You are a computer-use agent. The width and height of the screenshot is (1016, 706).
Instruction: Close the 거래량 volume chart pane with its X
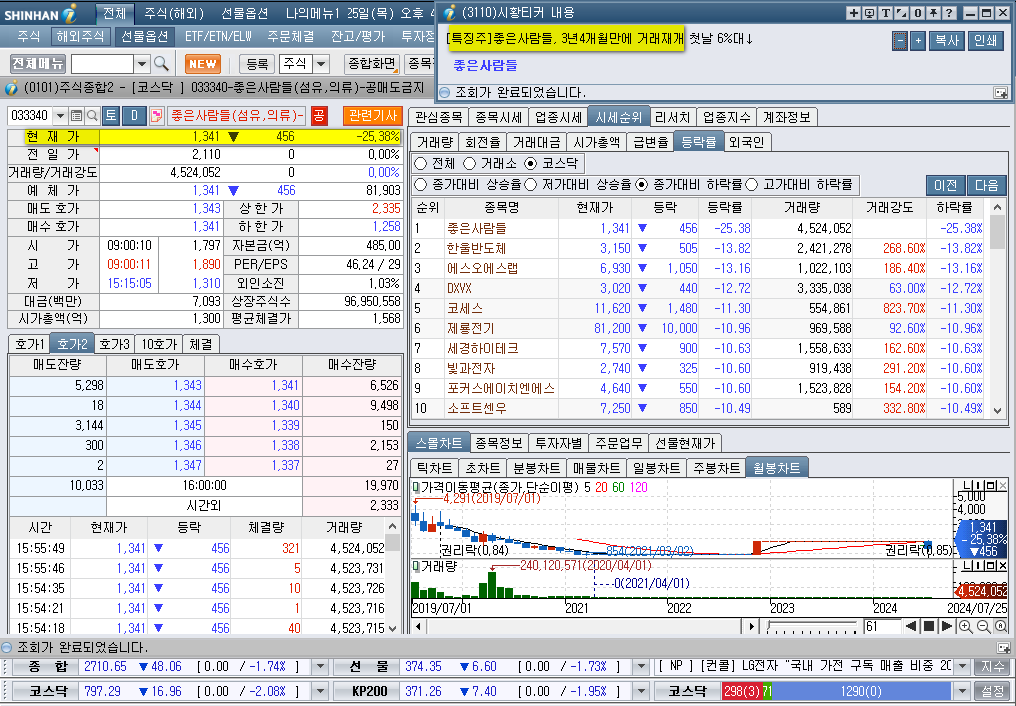tap(1003, 565)
